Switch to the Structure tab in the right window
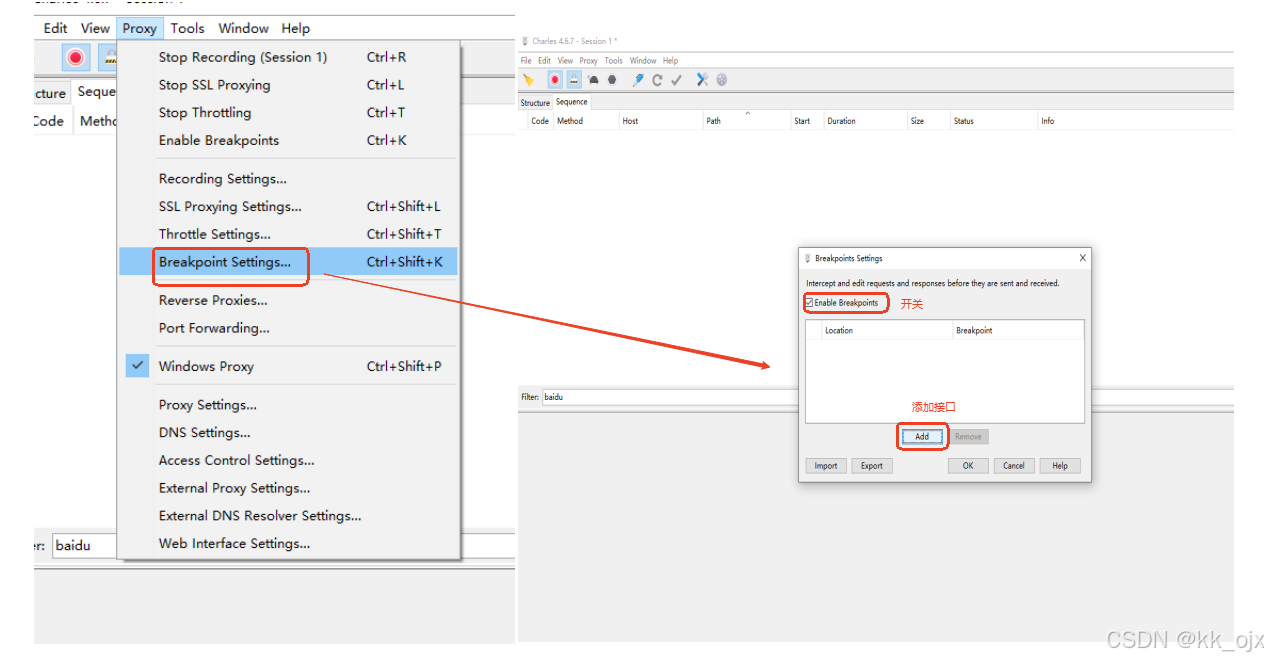This screenshot has width=1268, height=661. click(x=535, y=103)
